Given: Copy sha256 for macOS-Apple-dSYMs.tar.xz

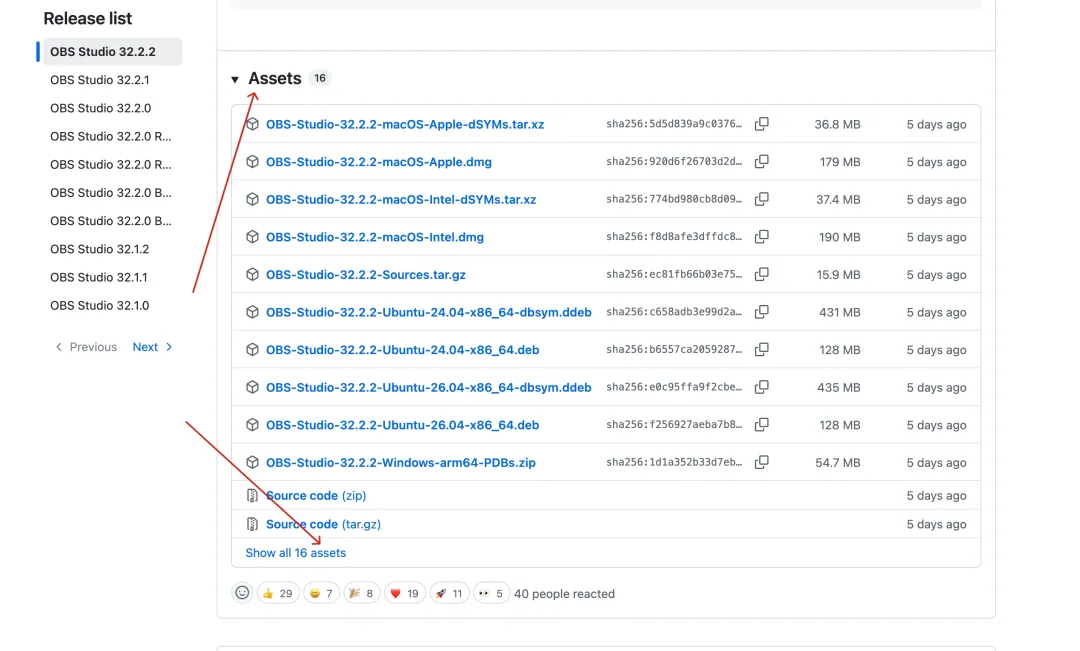Looking at the screenshot, I should coord(761,124).
